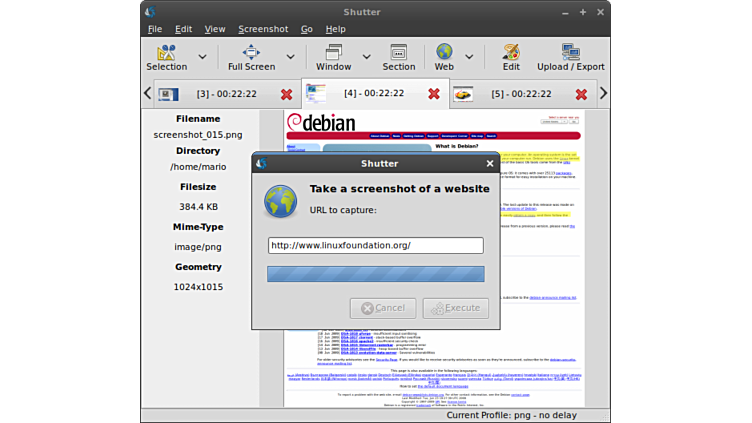
Task: Click the Full Screen capture icon
Action: click(x=251, y=52)
